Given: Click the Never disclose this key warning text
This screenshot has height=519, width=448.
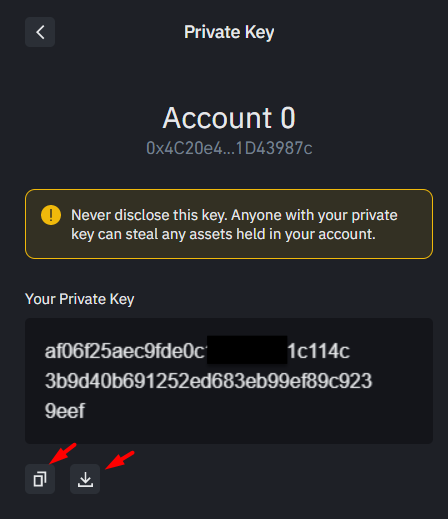Looking at the screenshot, I should 149,215.
